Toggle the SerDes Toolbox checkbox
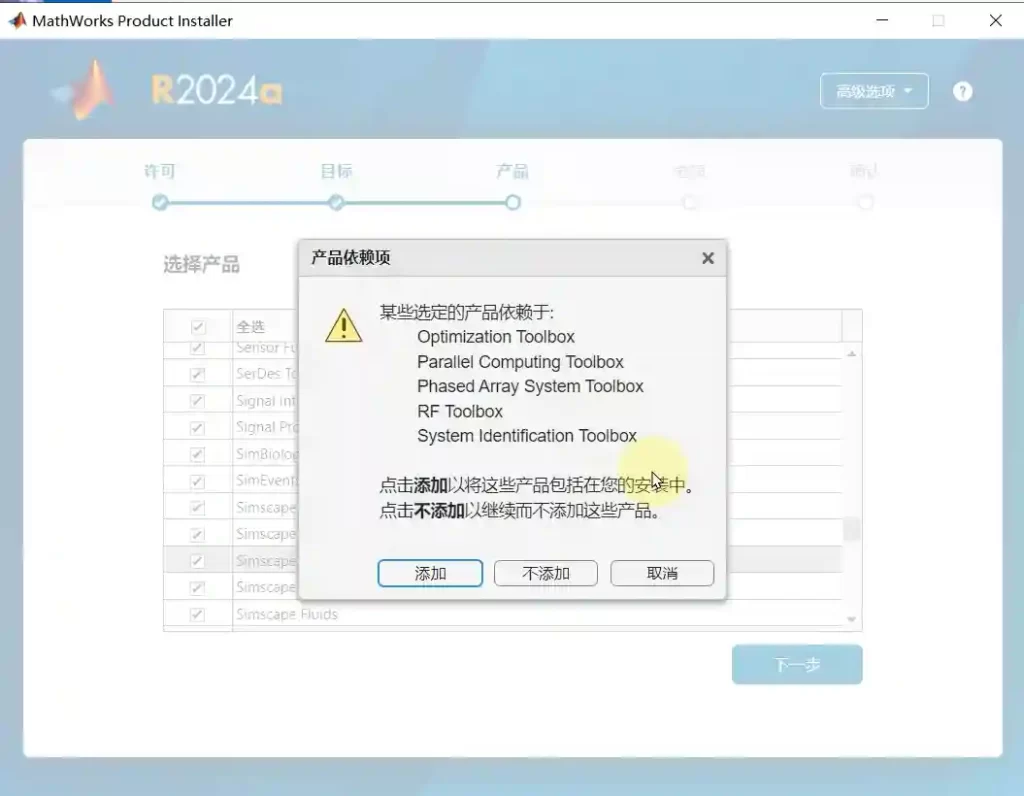 (198, 374)
